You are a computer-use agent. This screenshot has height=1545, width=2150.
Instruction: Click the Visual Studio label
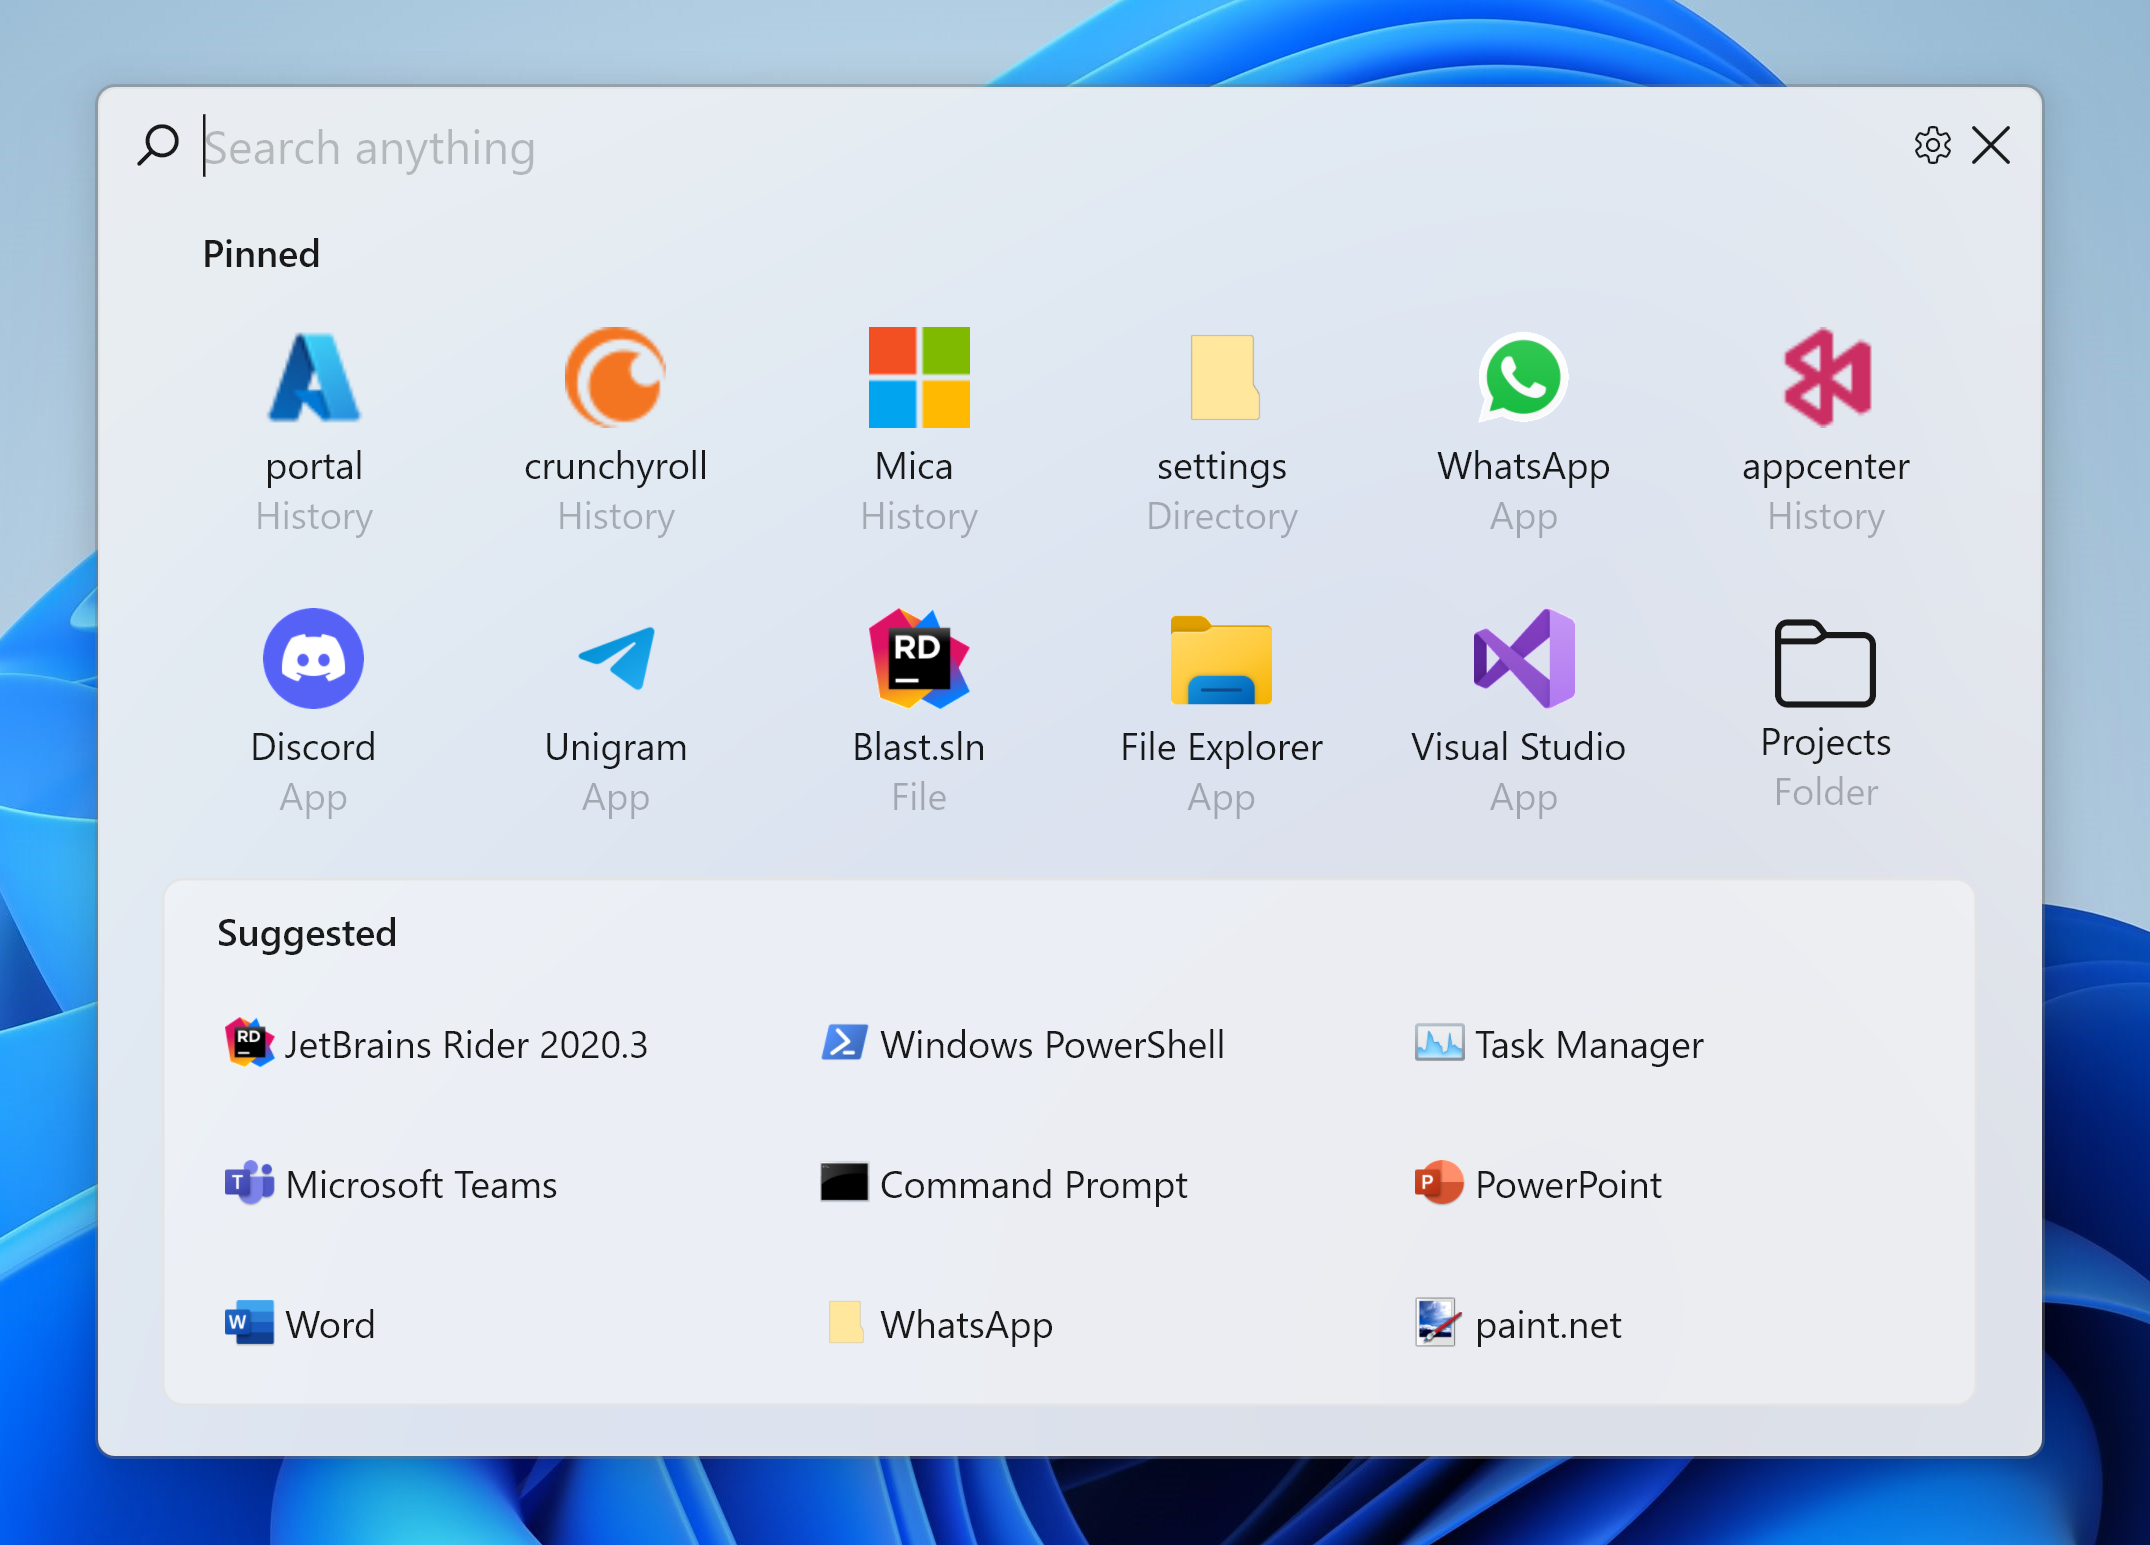(x=1518, y=747)
